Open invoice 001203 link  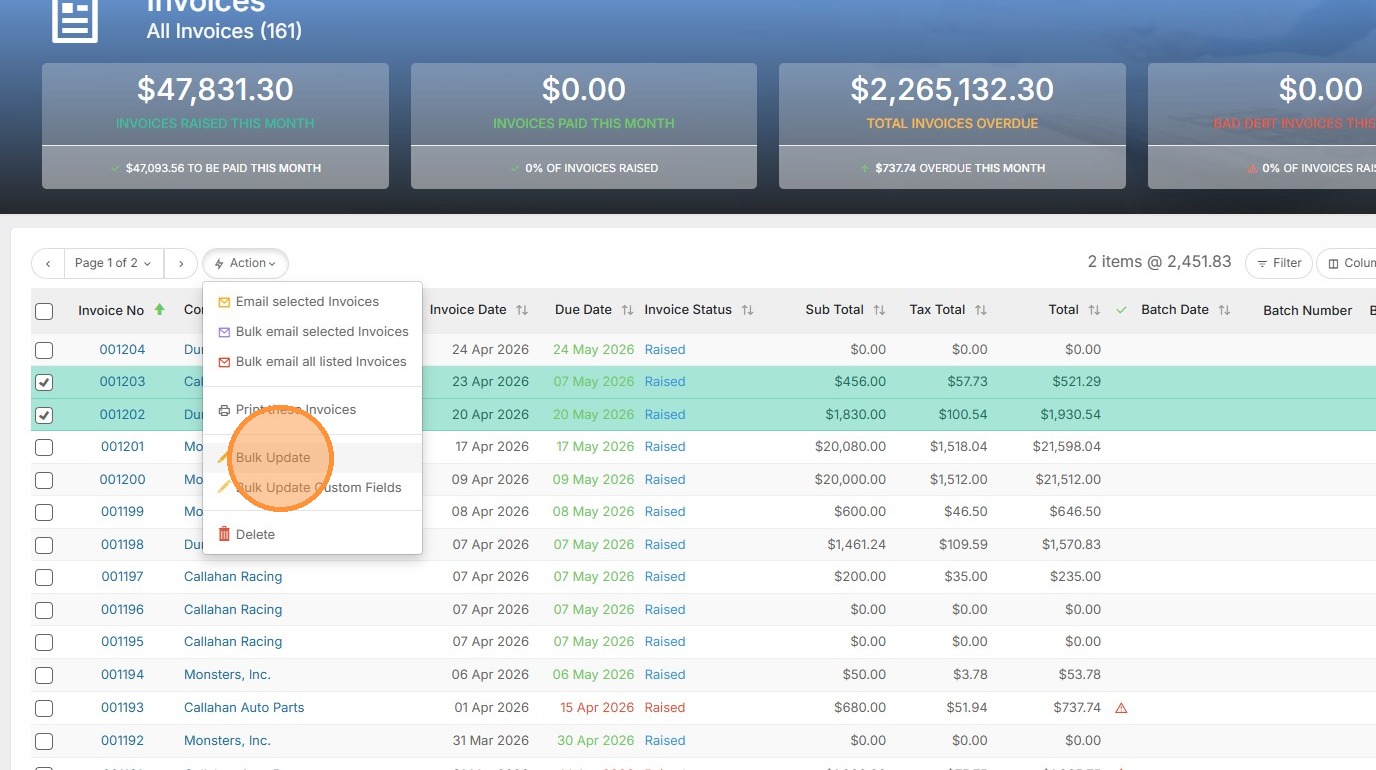(123, 382)
